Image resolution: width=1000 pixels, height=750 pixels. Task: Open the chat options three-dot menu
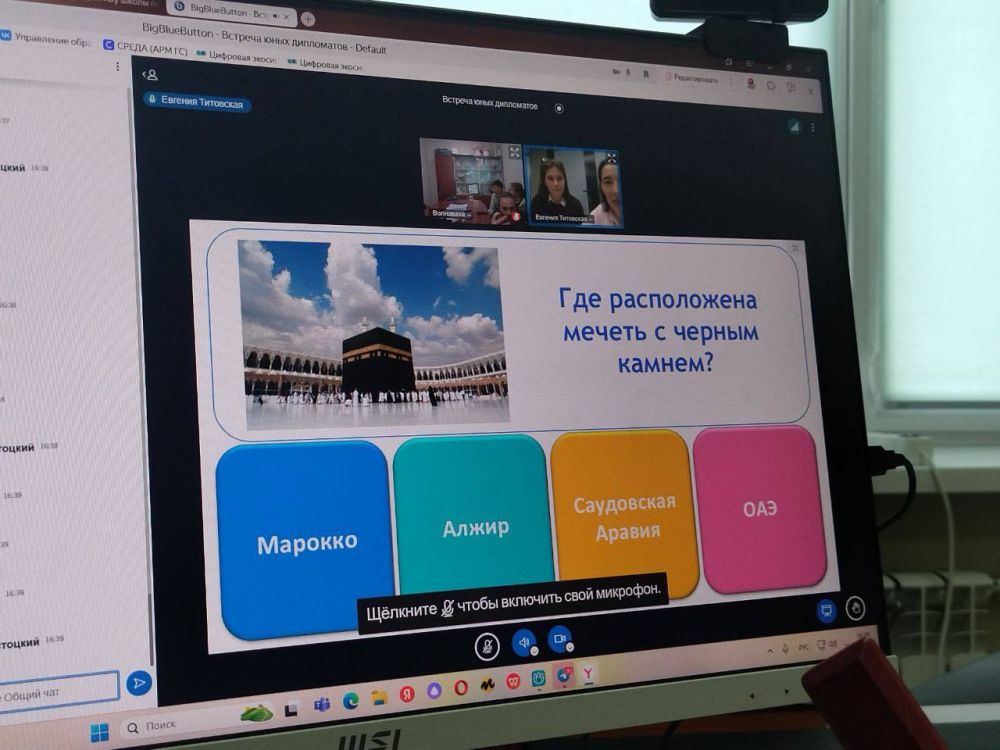pyautogui.click(x=117, y=66)
